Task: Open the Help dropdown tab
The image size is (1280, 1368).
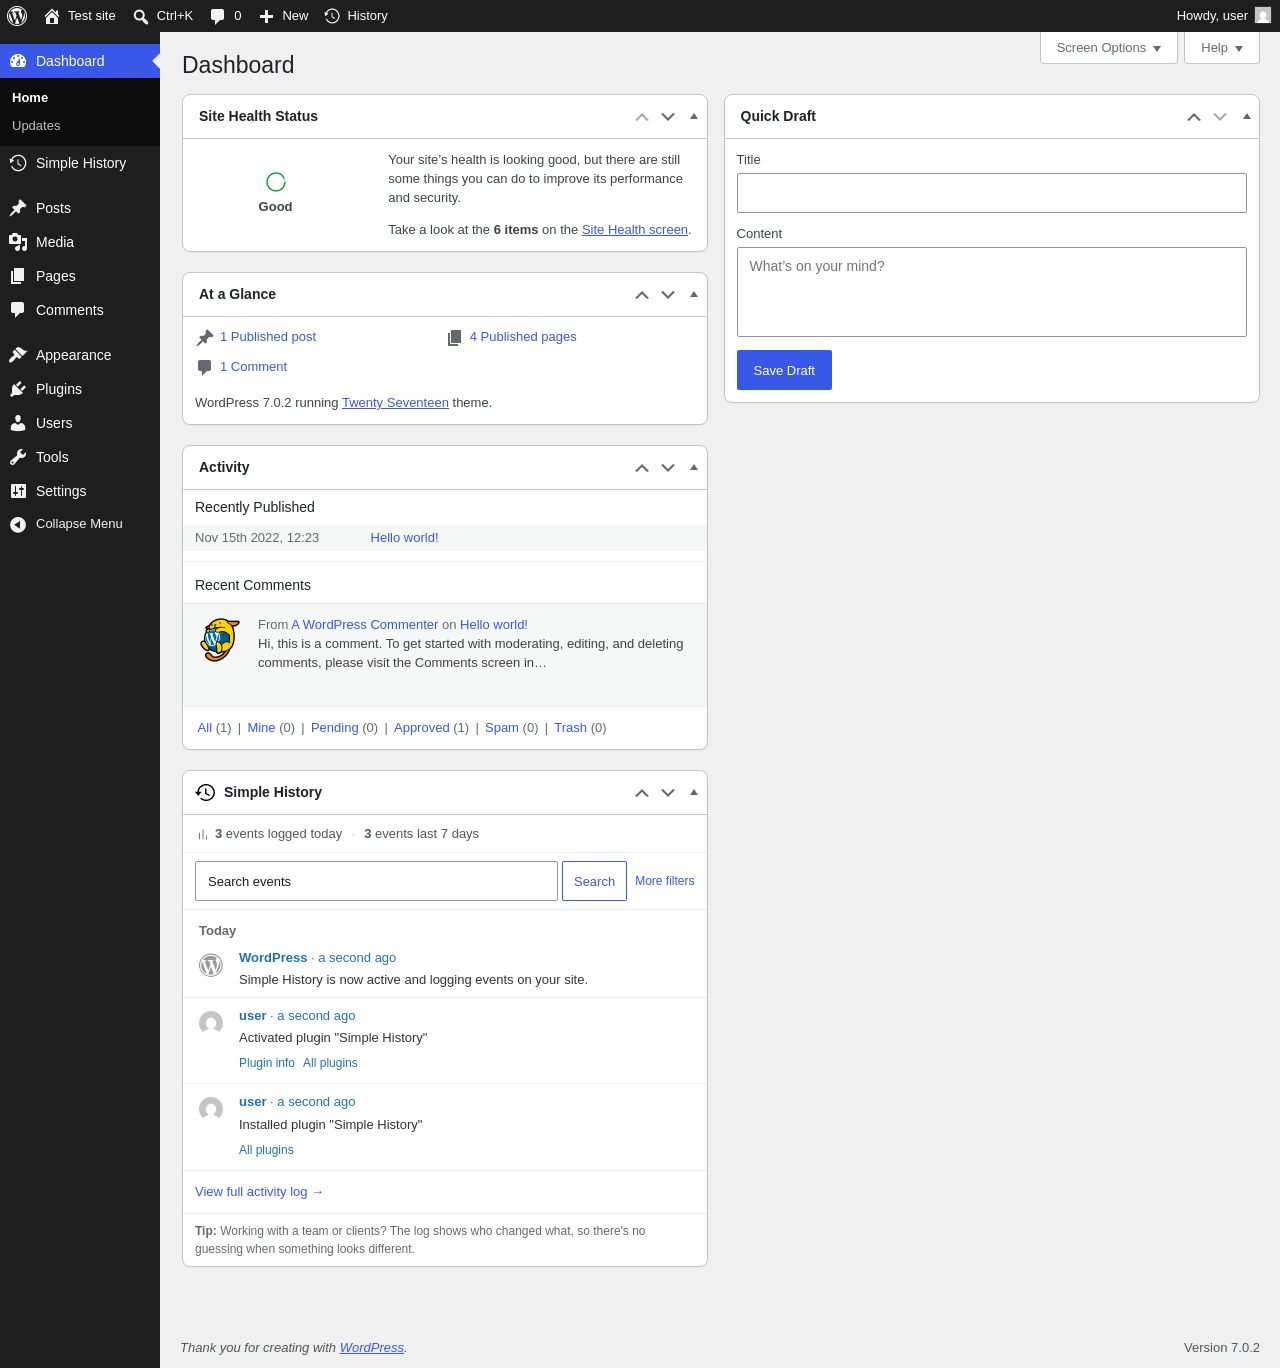Action: coord(1222,48)
